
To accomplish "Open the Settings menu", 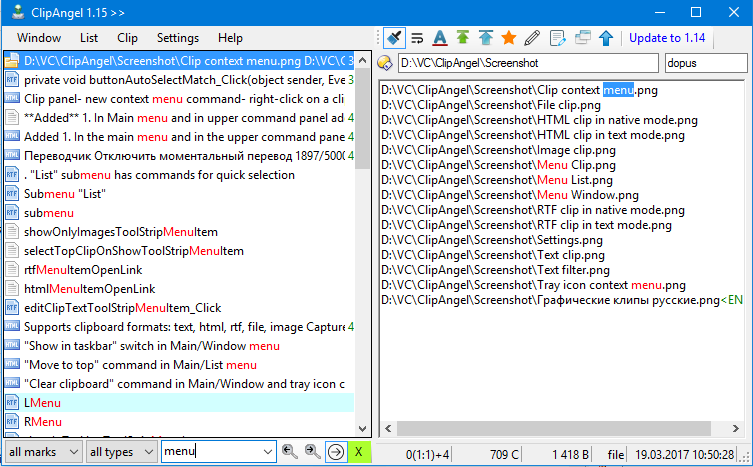I will [x=178, y=38].
